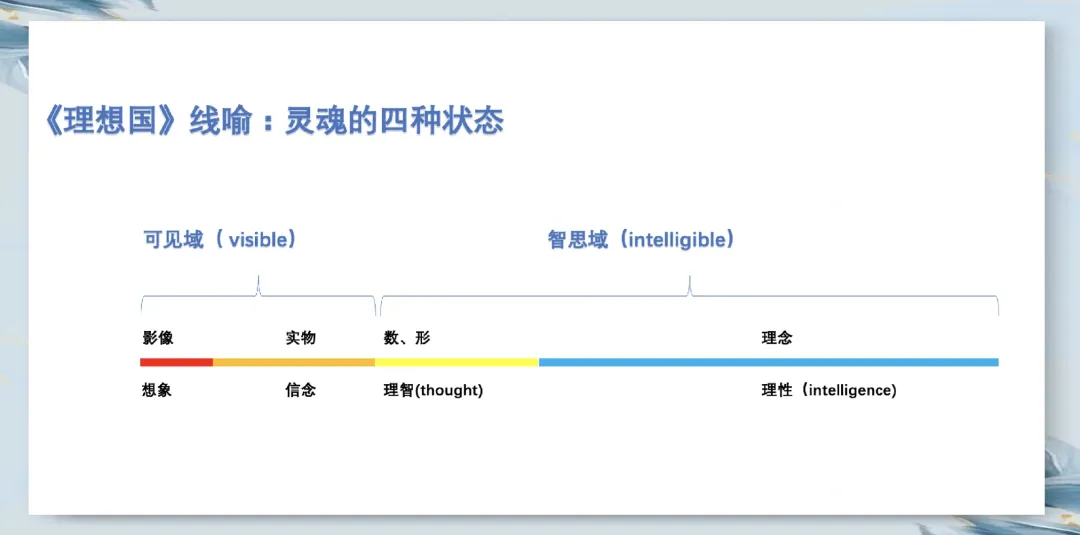
Task: Click the blue segment of the line
Action: [x=769, y=362]
